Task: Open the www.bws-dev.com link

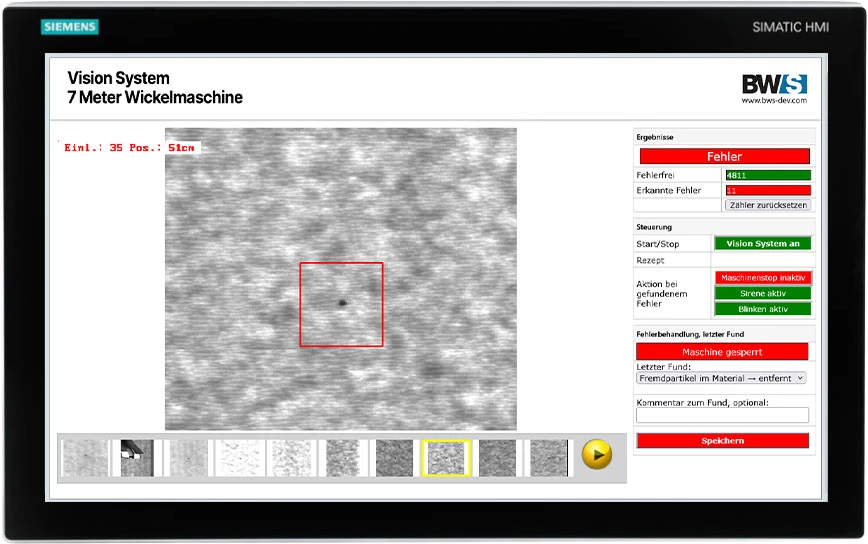Action: (x=774, y=100)
